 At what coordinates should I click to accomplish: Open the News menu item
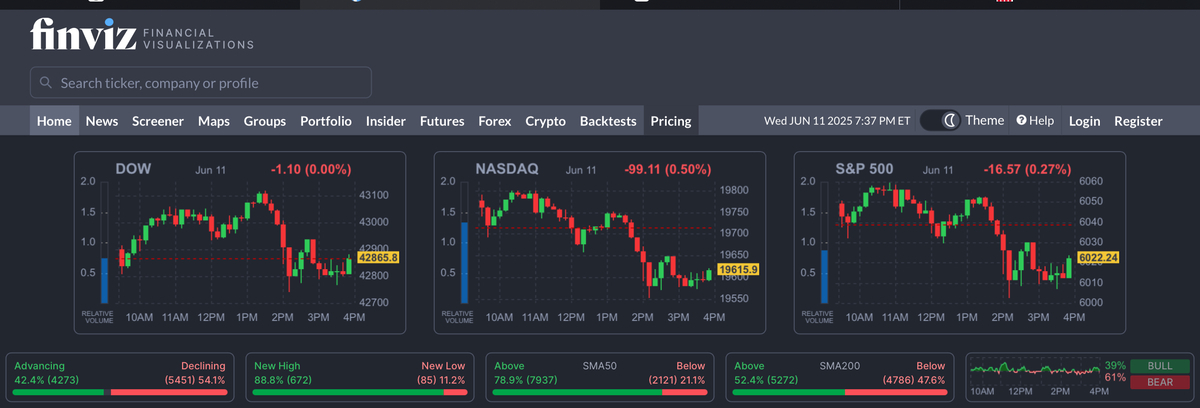click(x=102, y=121)
